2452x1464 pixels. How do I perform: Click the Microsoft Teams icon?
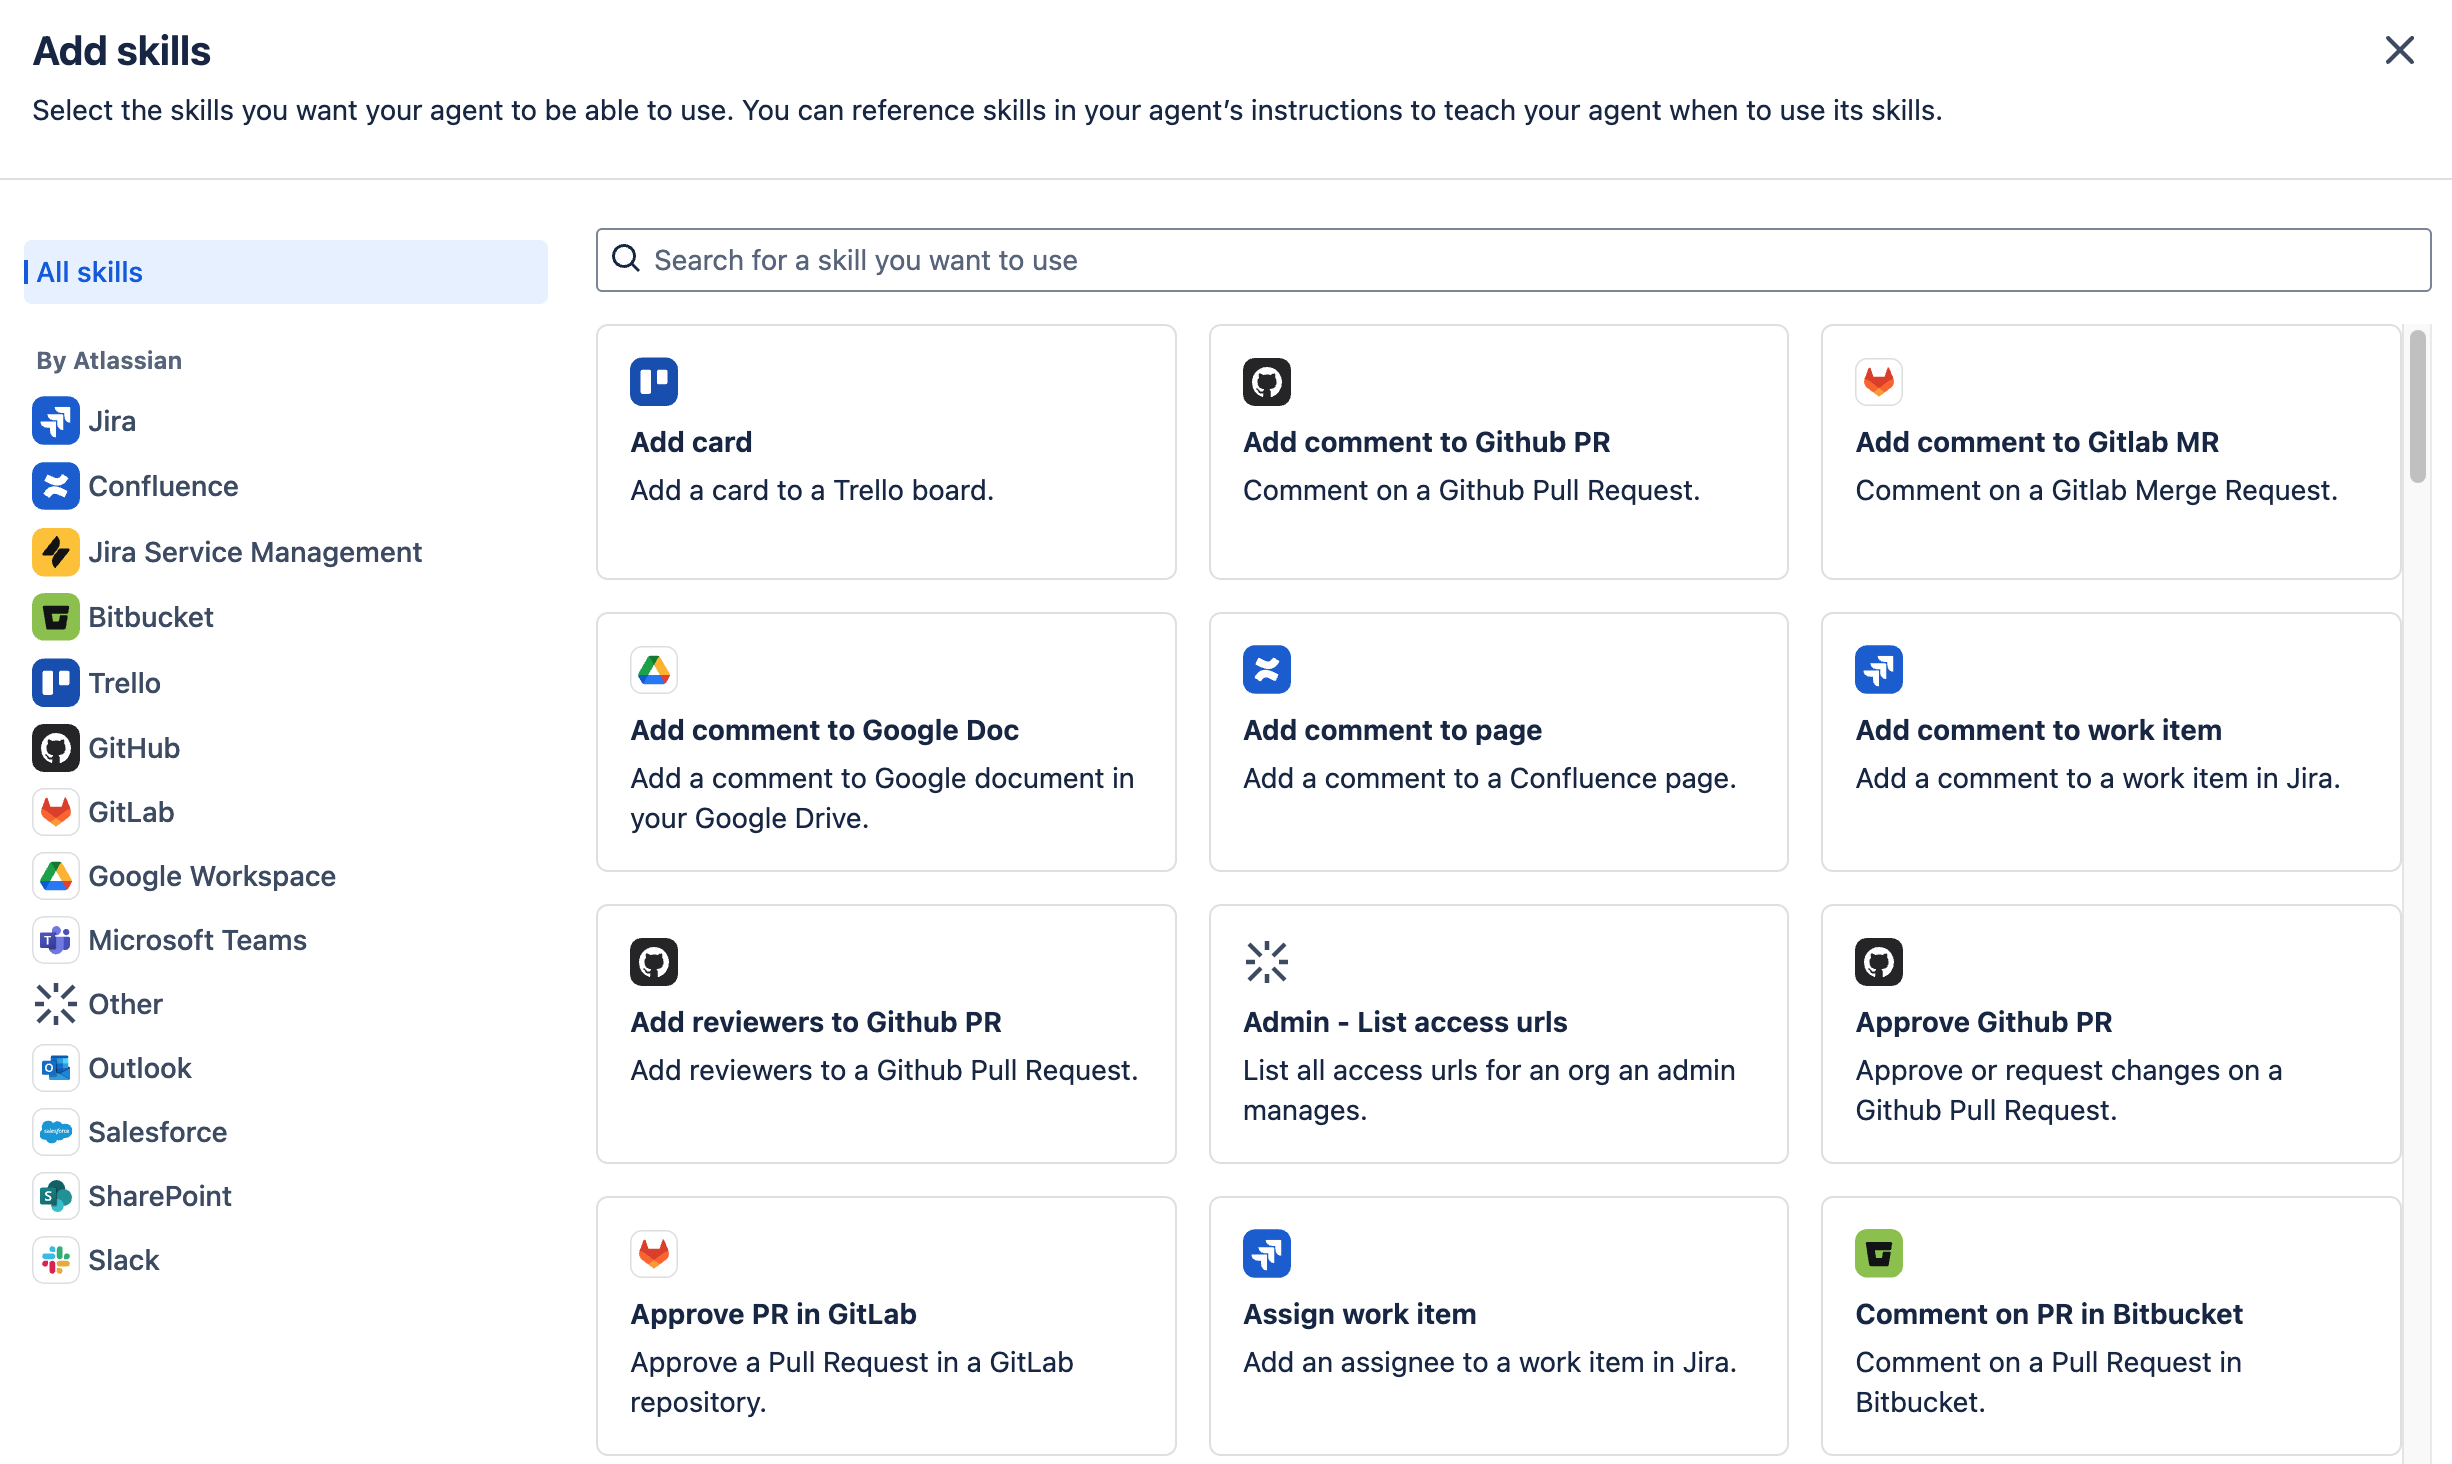pyautogui.click(x=55, y=940)
